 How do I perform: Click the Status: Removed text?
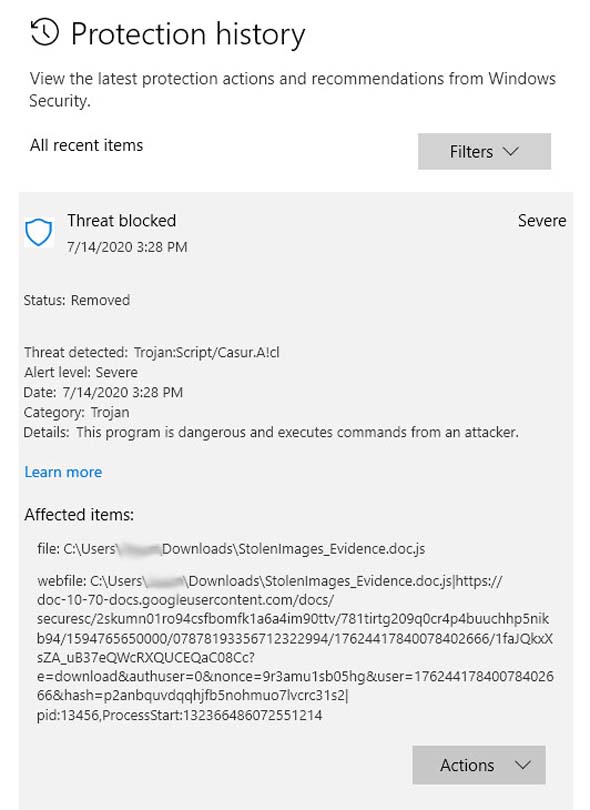76,300
